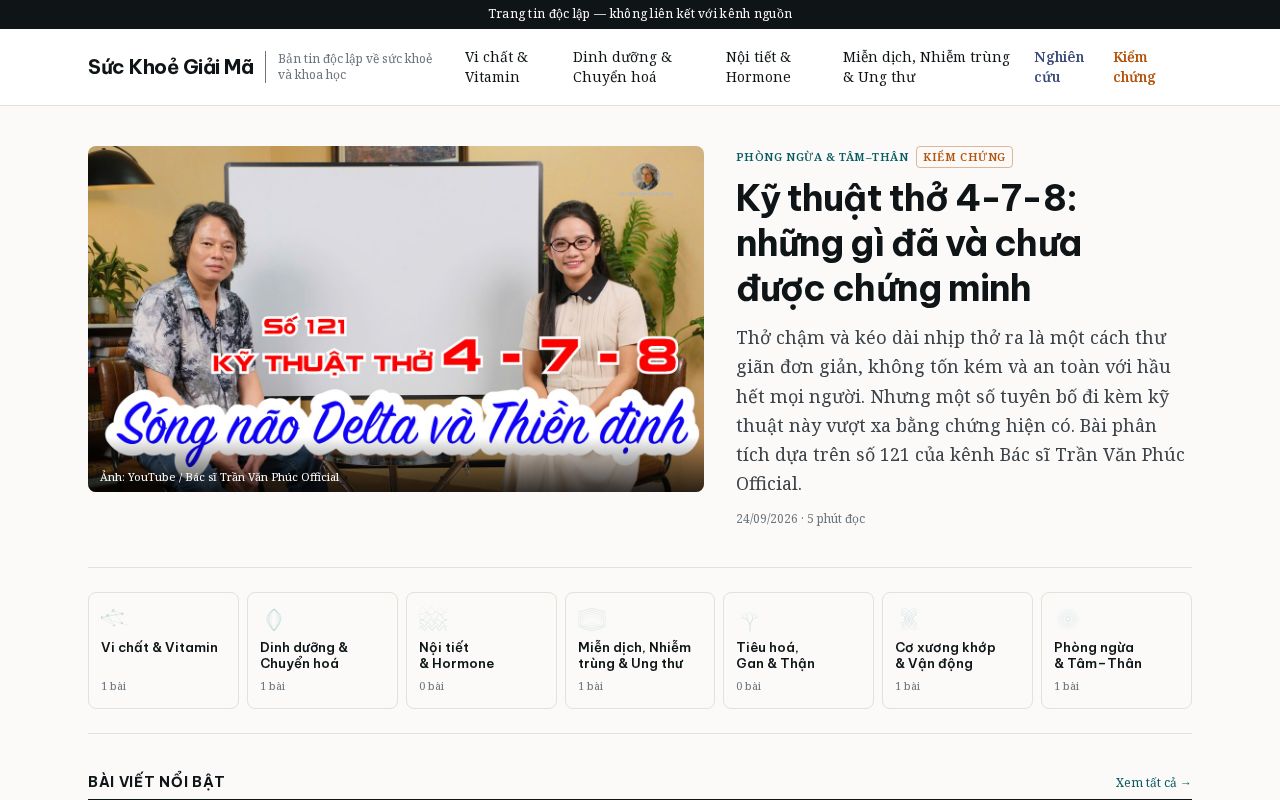The image size is (1280, 800).
Task: Click the Vi chất & Vitamin card icon
Action: tap(114, 619)
